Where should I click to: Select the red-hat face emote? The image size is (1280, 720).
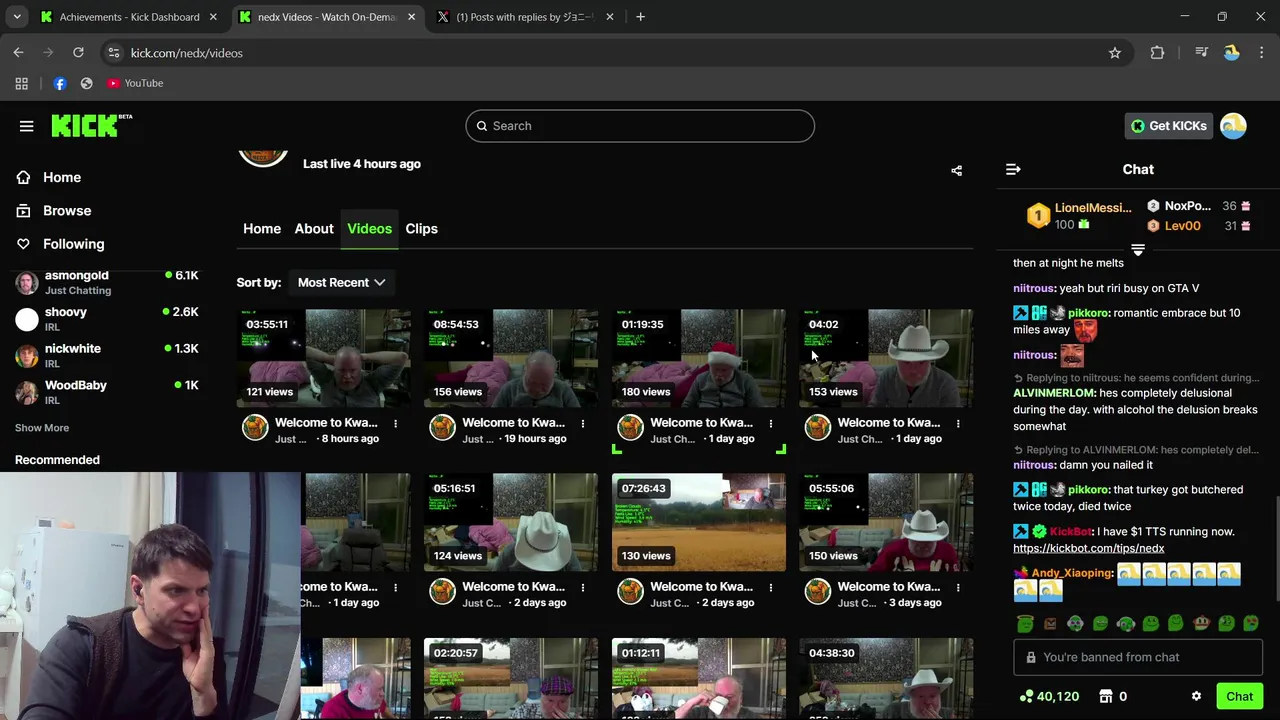(x=1201, y=624)
